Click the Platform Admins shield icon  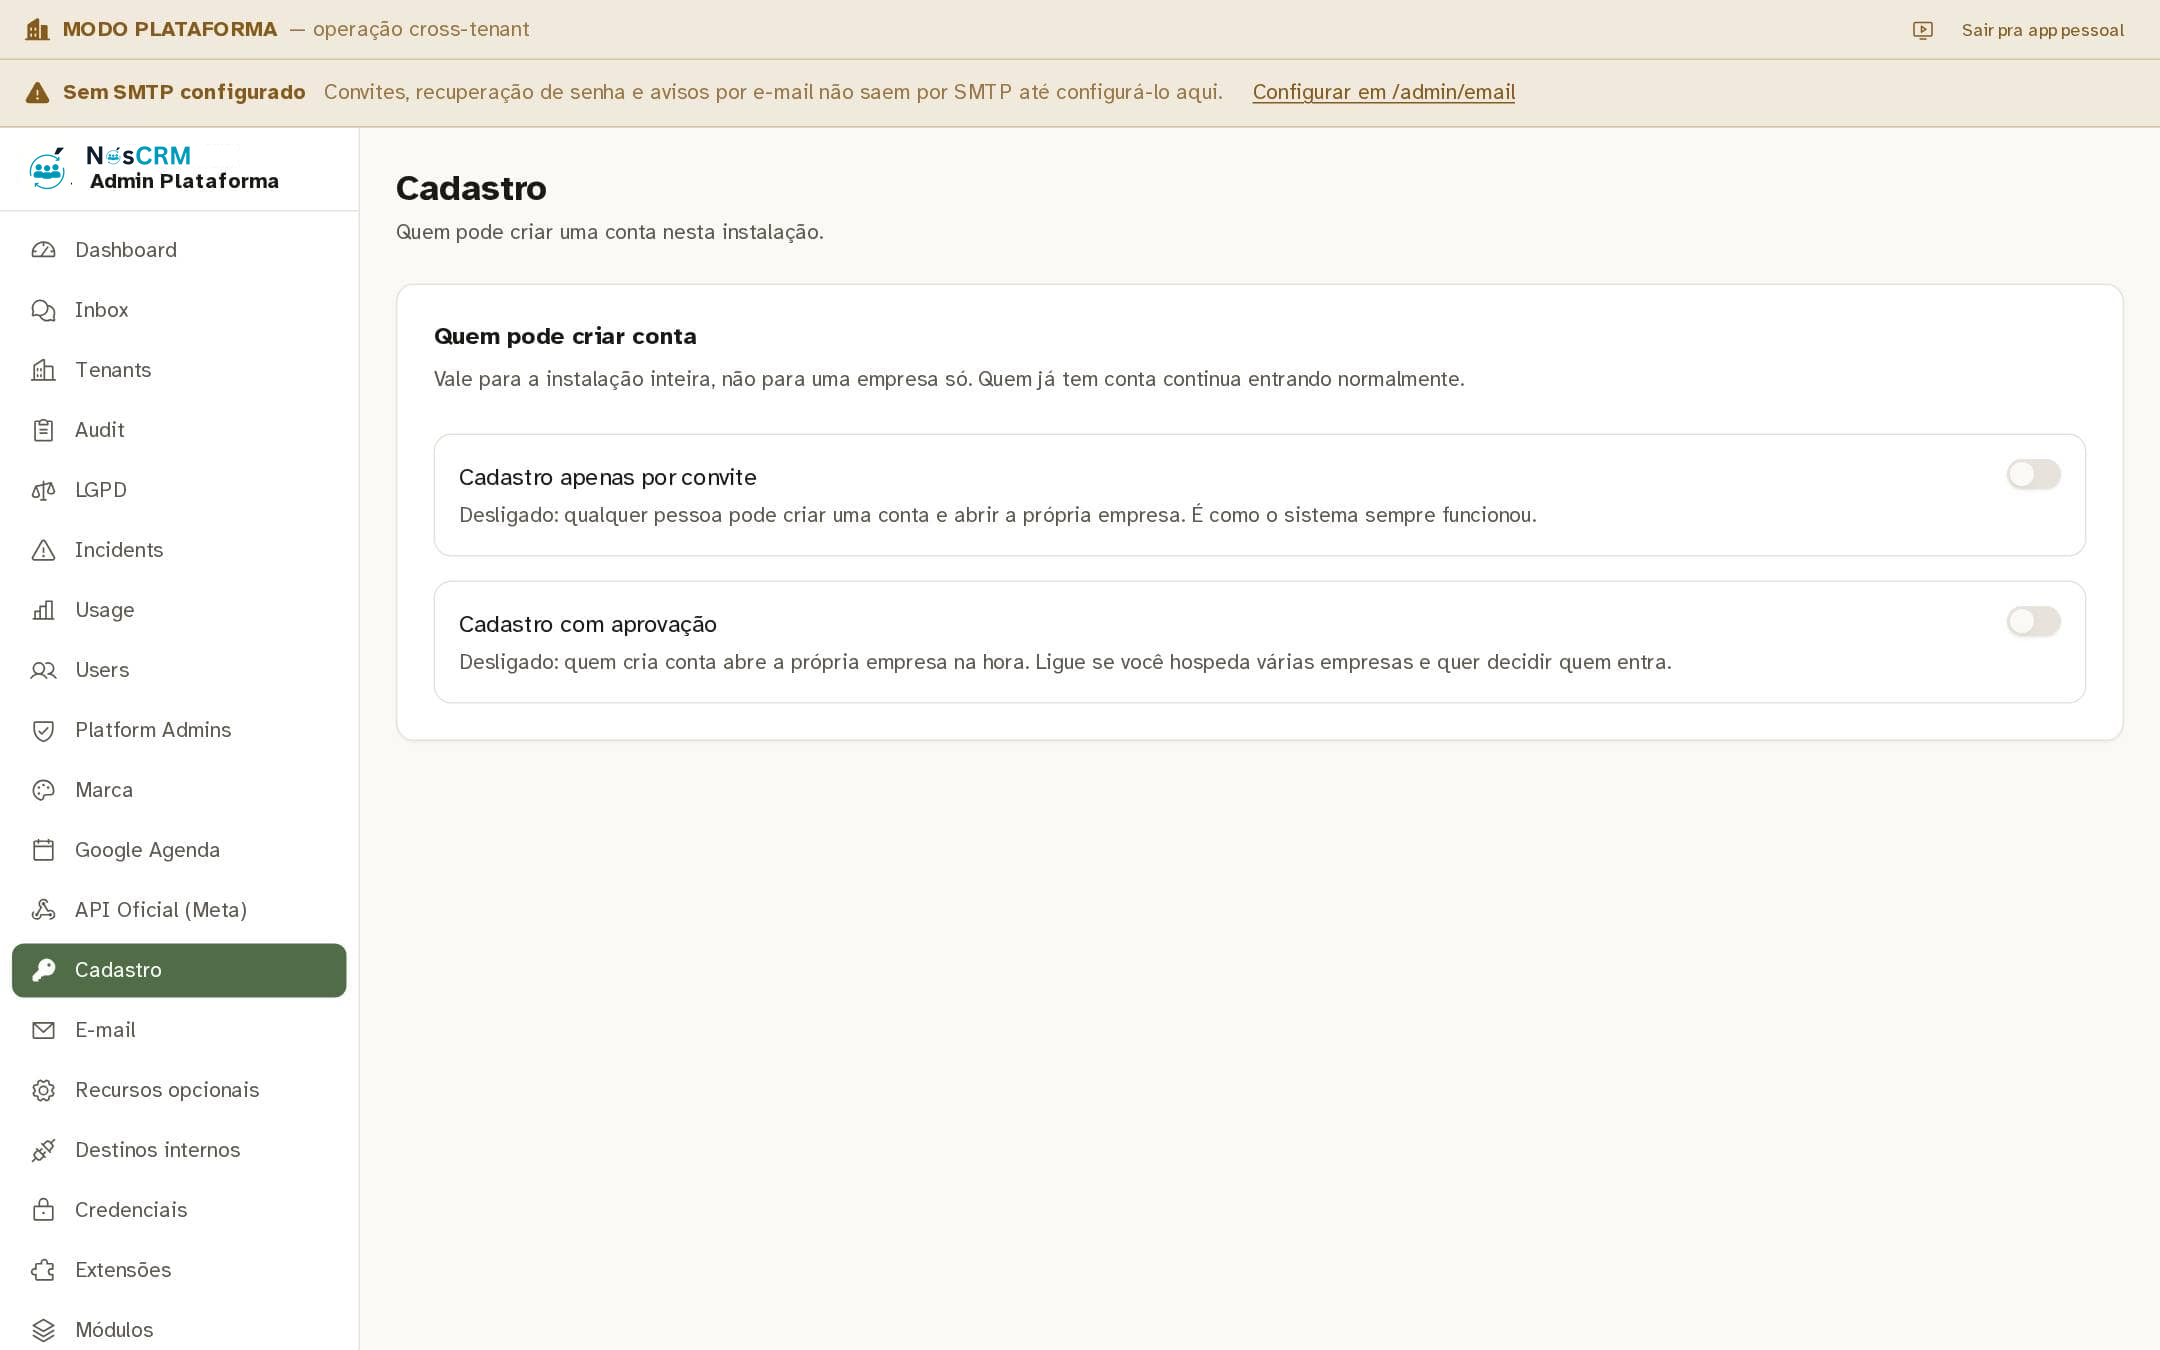[x=43, y=730]
